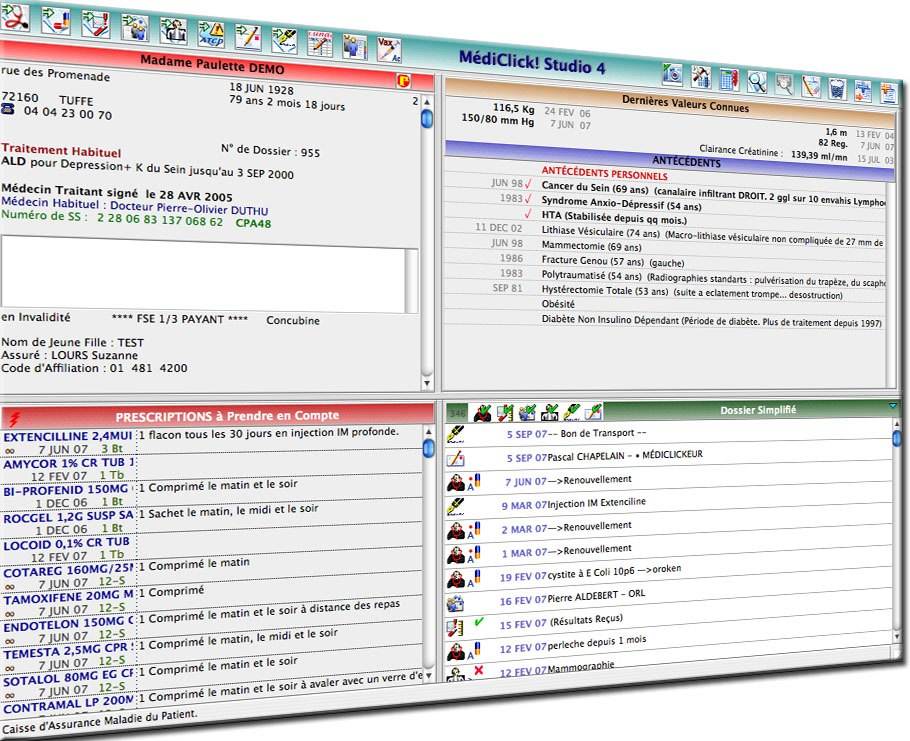Click the lab icon on Résultats Reçus row
910x741 pixels.
click(x=455, y=627)
